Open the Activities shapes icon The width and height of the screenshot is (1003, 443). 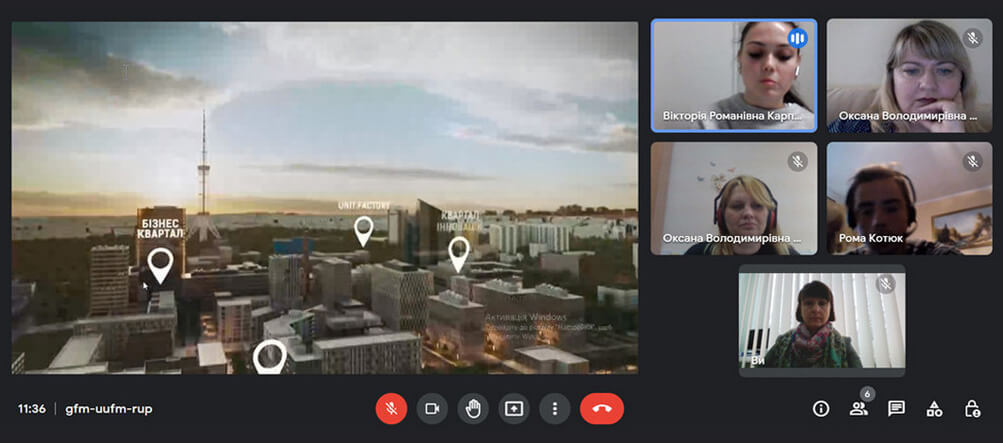tap(934, 408)
